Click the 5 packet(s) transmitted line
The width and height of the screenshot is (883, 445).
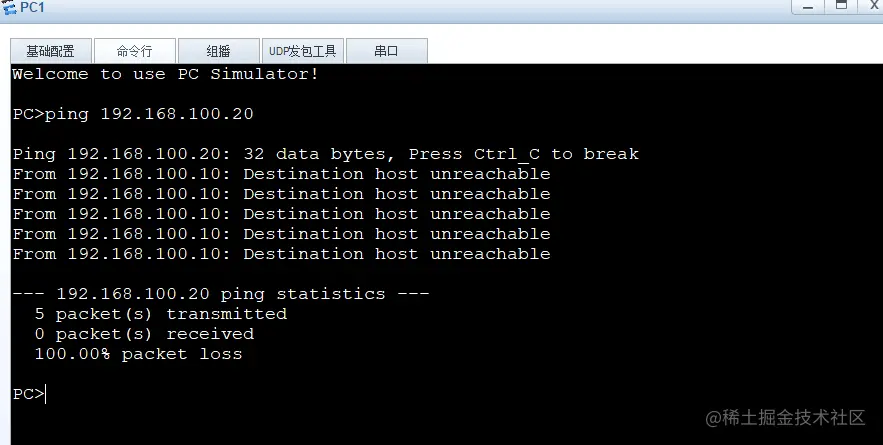(x=160, y=314)
